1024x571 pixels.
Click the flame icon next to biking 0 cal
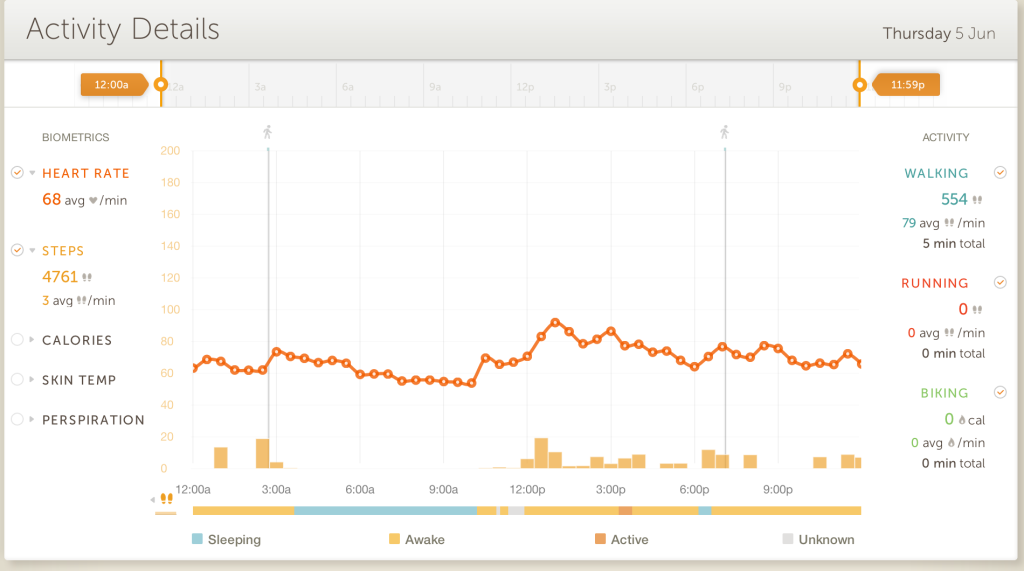pyautogui.click(x=962, y=420)
